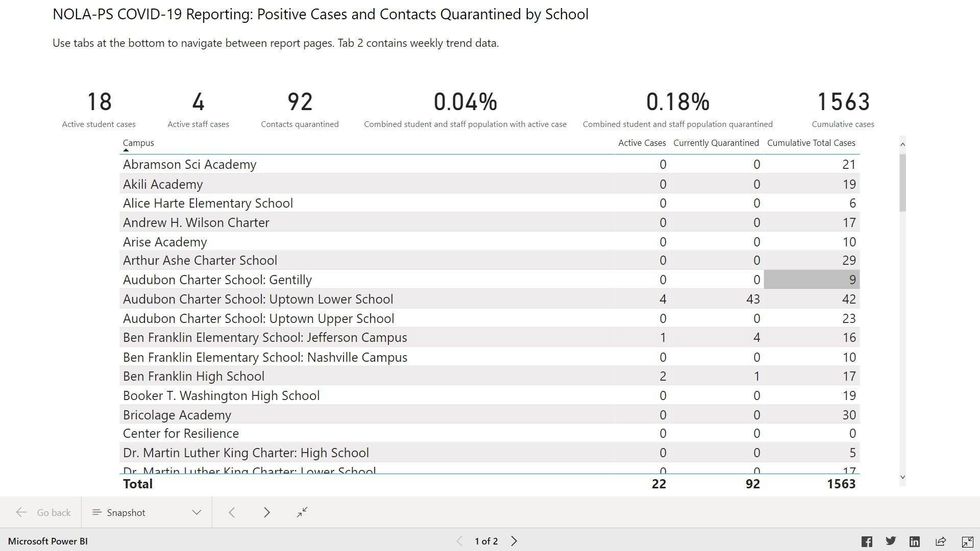The image size is (980, 551).
Task: Go to previous report page
Action: pos(460,541)
